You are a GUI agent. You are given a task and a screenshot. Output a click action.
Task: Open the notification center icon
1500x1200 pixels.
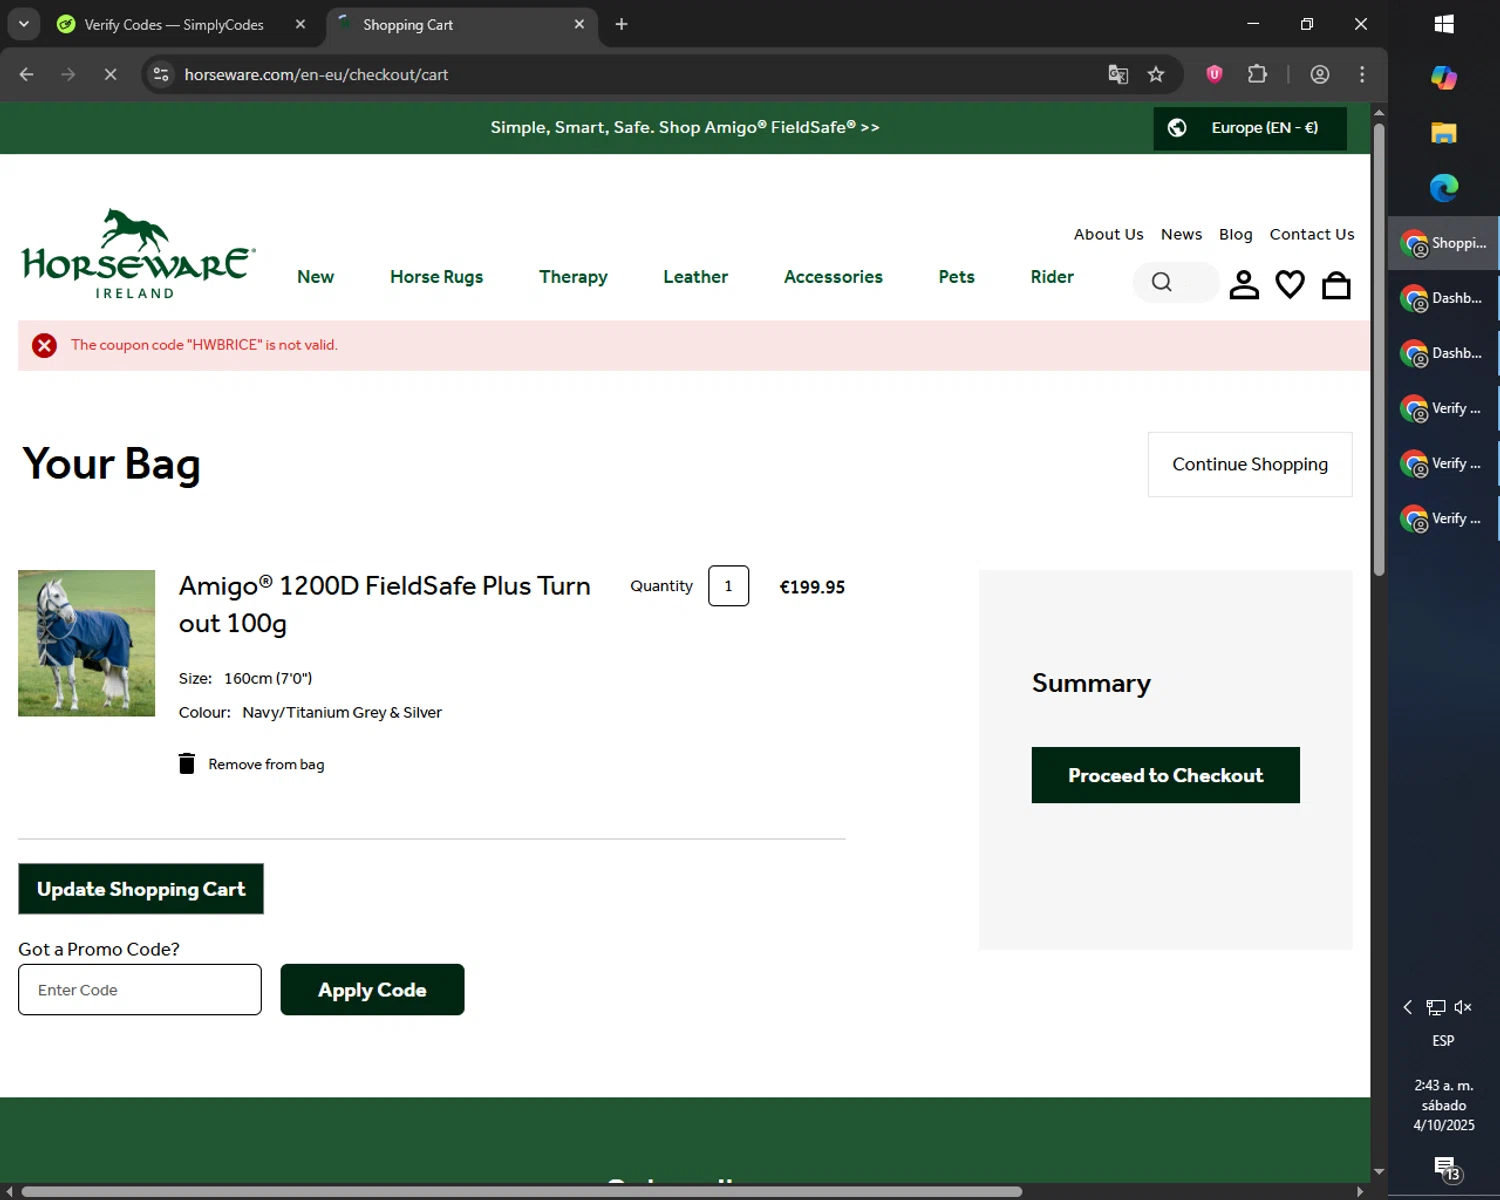coord(1446,1168)
